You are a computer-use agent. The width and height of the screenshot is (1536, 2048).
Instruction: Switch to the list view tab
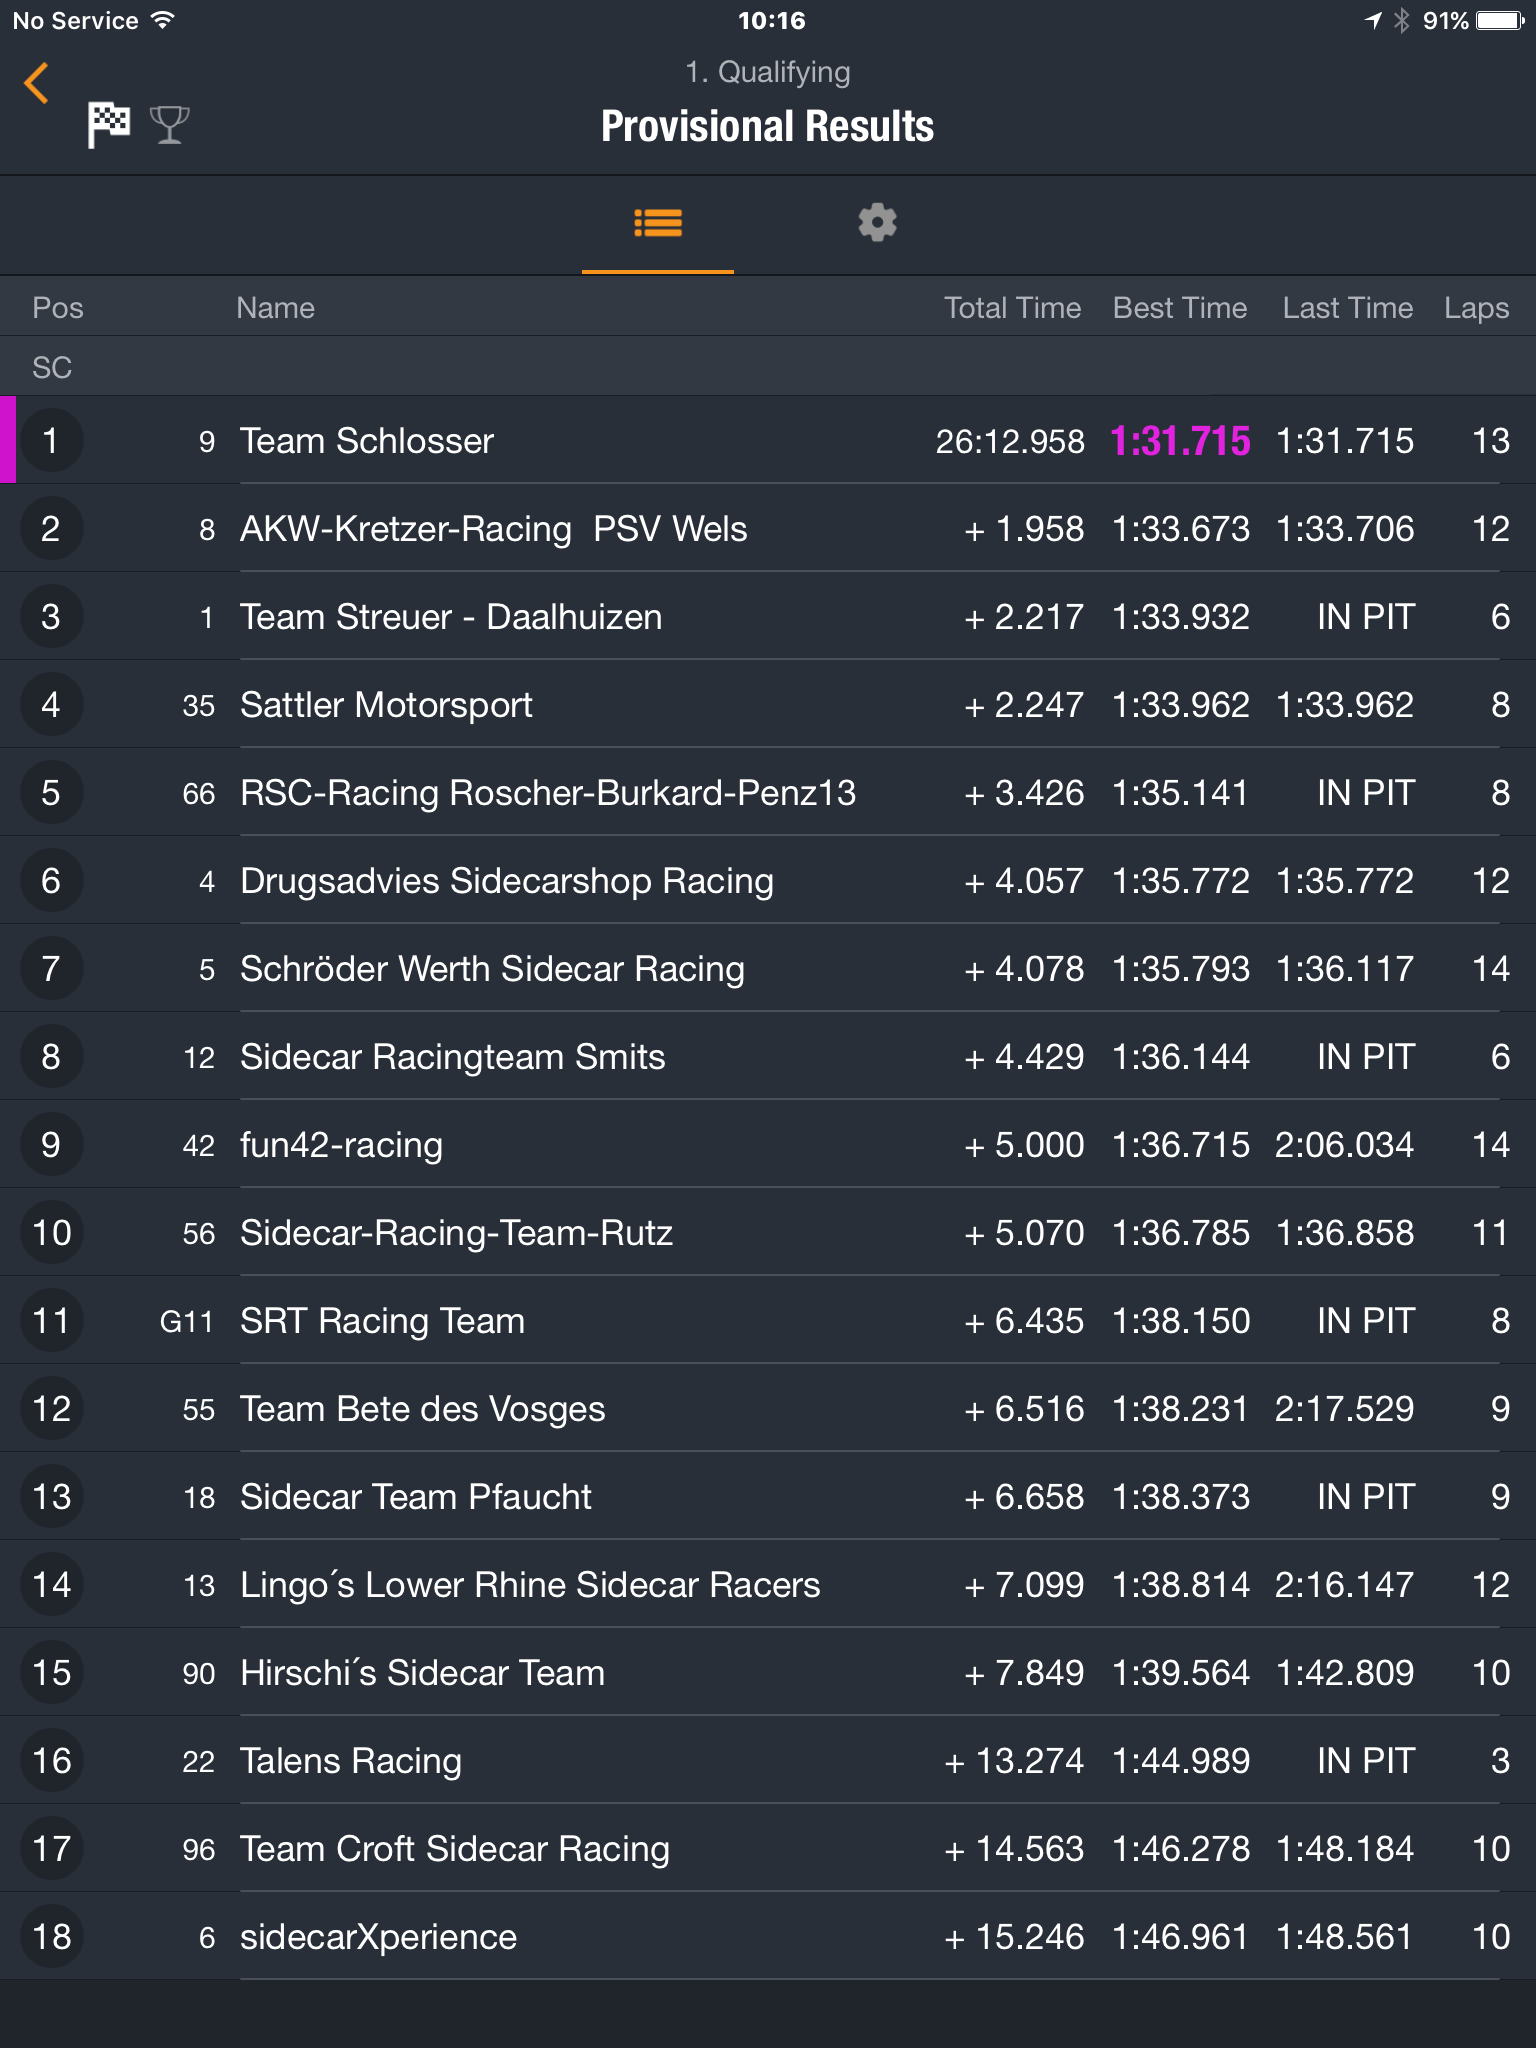[x=658, y=224]
